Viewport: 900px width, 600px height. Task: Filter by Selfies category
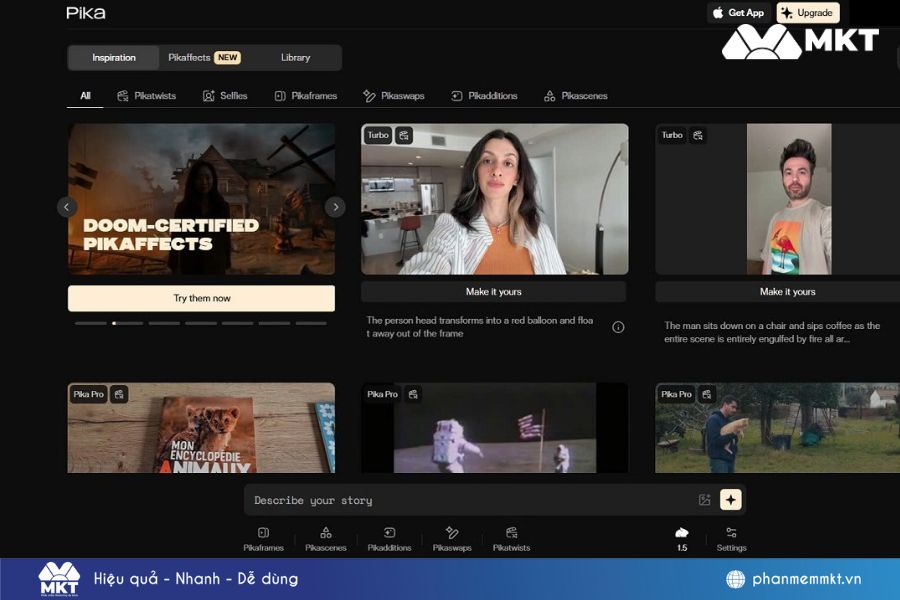[225, 95]
